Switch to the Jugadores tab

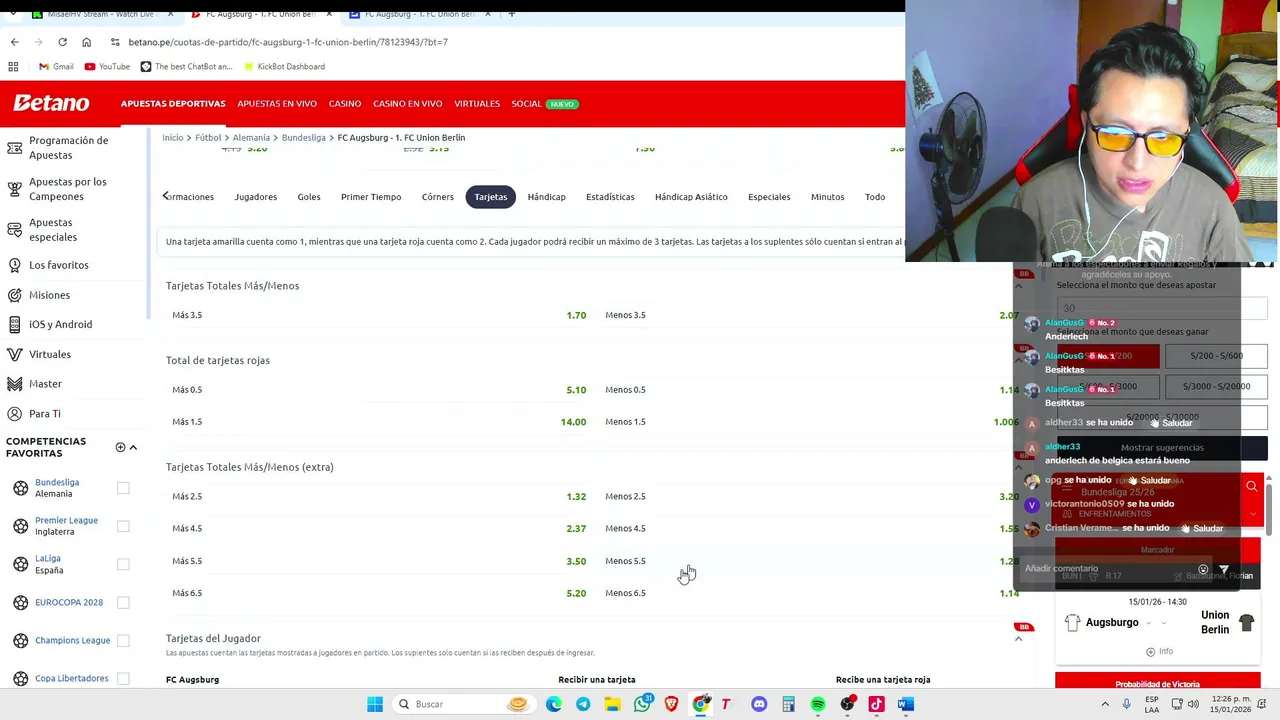[x=256, y=197]
